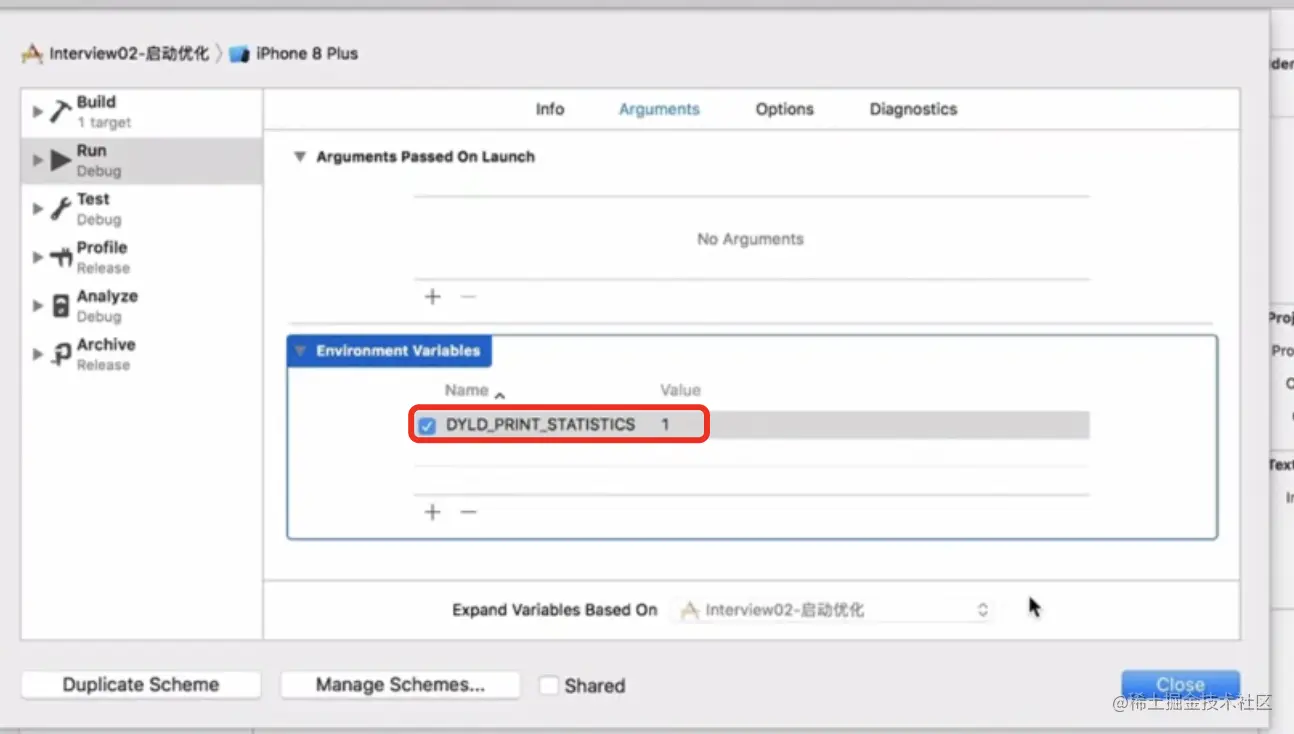Open the Expand Variables Based On dropdown
1294x734 pixels.
[x=833, y=610]
